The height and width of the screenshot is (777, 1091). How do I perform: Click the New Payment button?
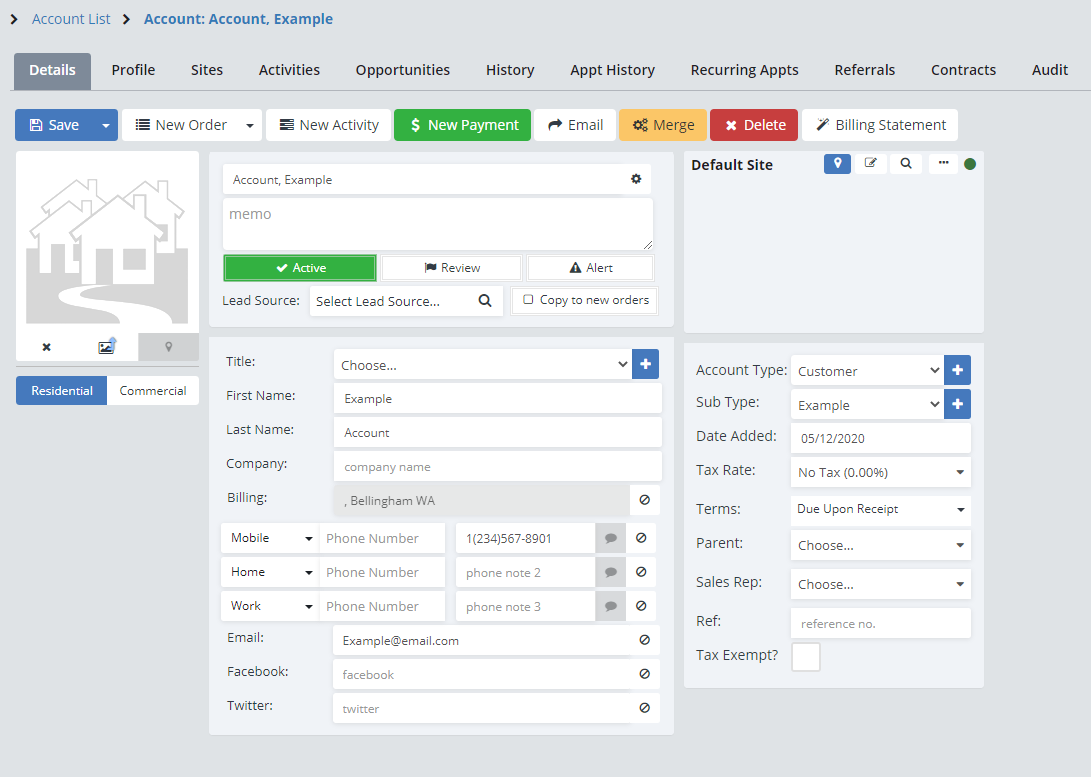click(462, 125)
